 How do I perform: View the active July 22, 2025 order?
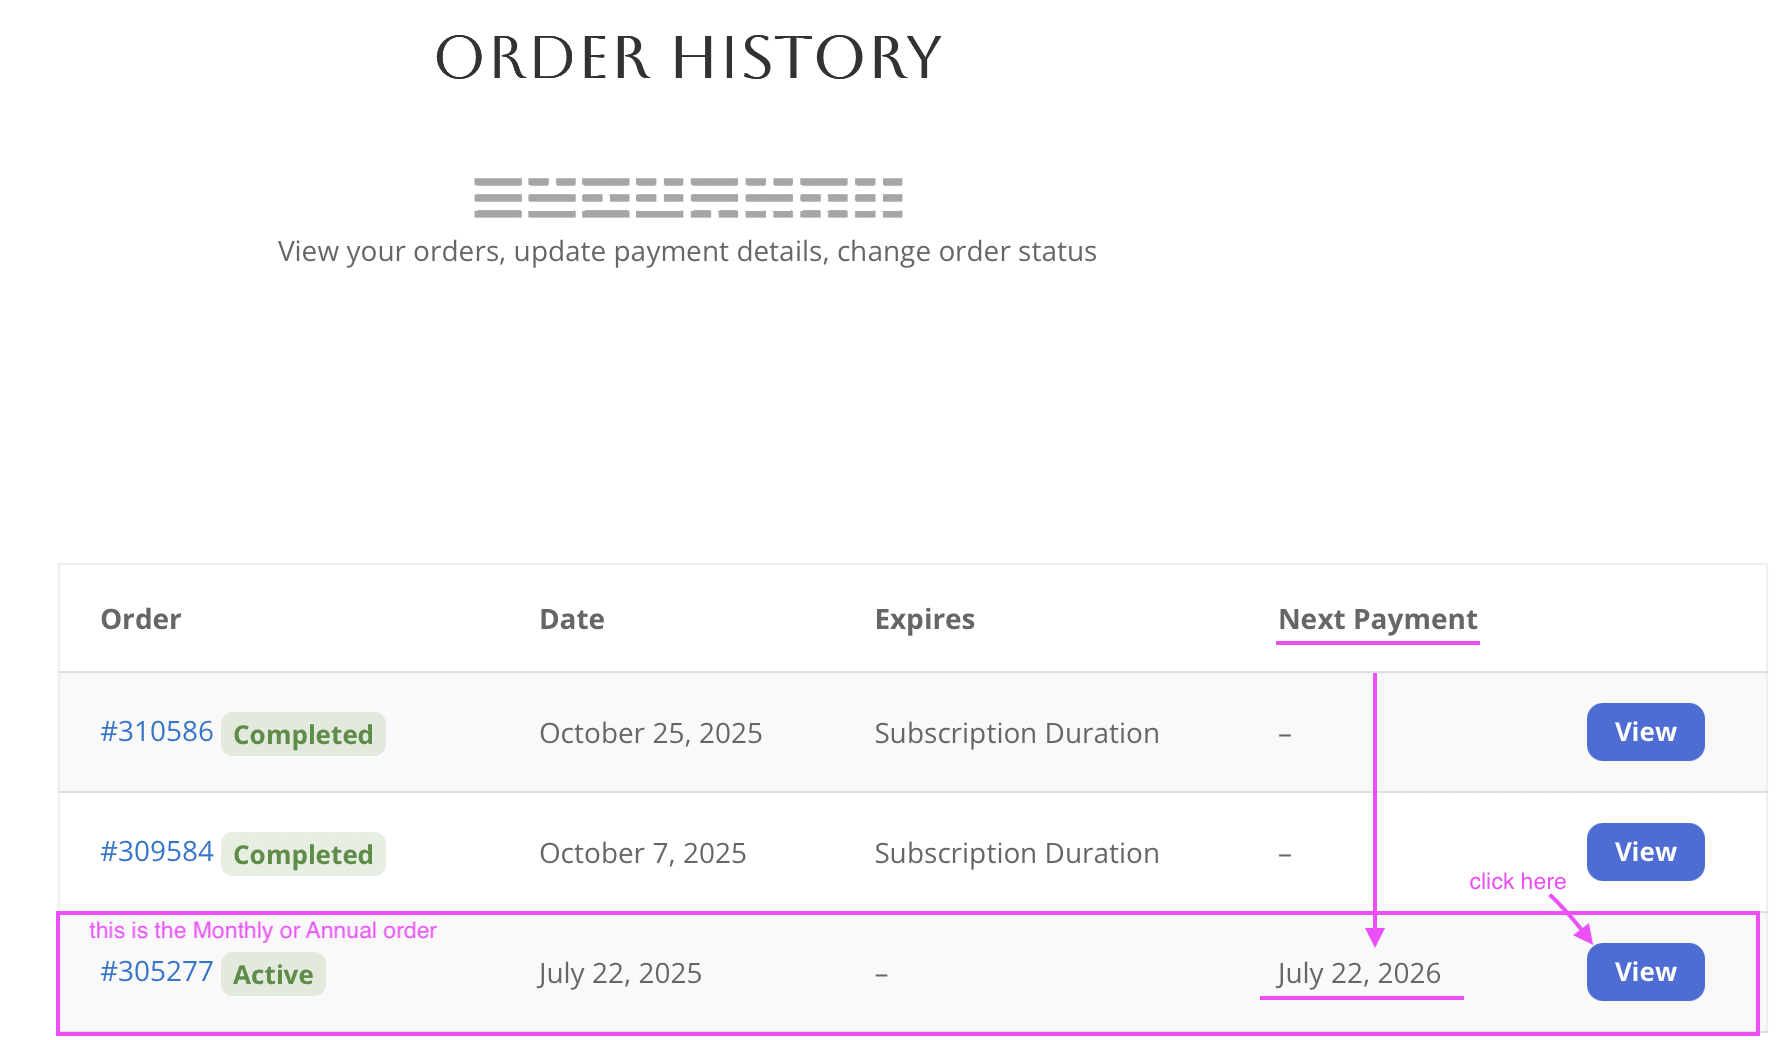click(x=1645, y=972)
